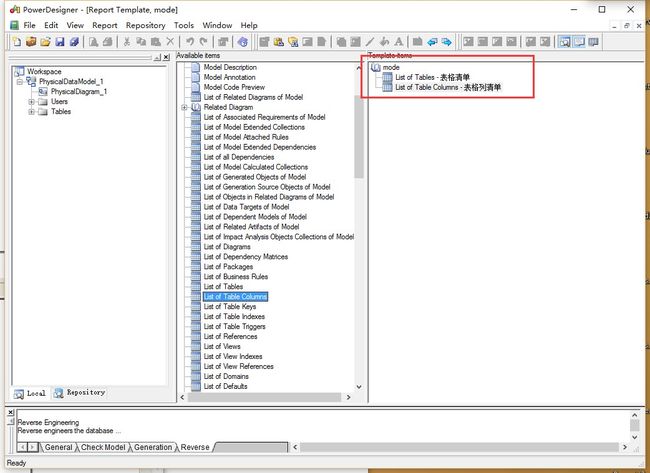This screenshot has height=473, width=650.
Task: Switch to the Generation output tab
Action: pyautogui.click(x=153, y=447)
